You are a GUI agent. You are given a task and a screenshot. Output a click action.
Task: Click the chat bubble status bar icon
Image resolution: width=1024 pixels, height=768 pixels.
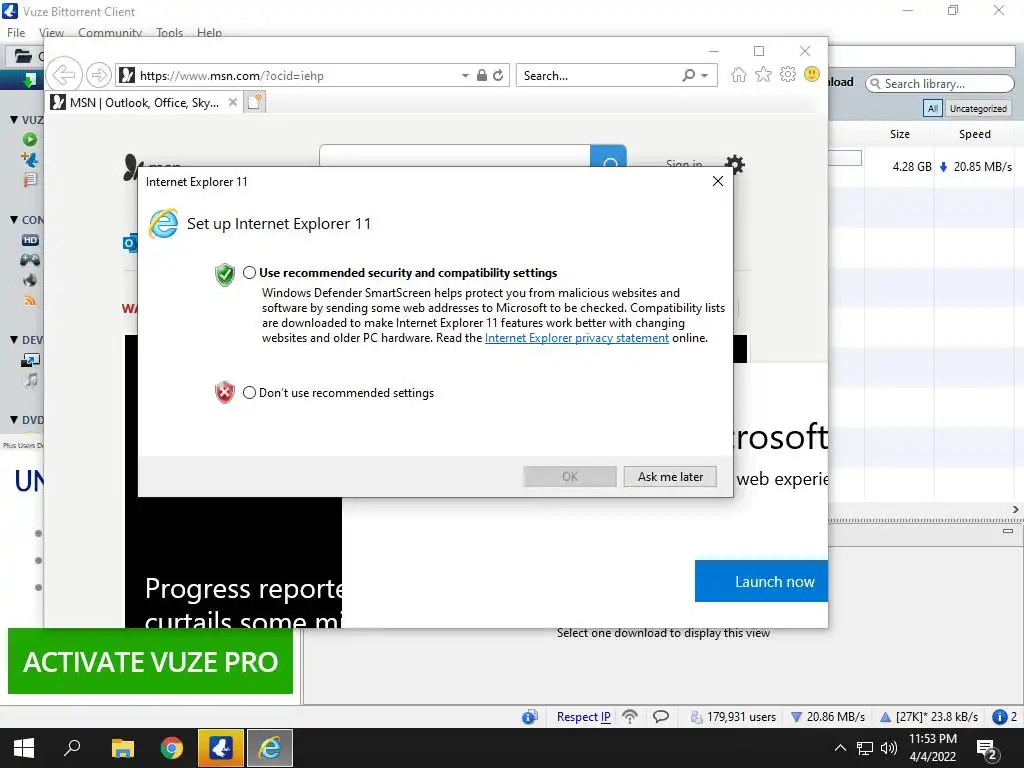coord(661,716)
